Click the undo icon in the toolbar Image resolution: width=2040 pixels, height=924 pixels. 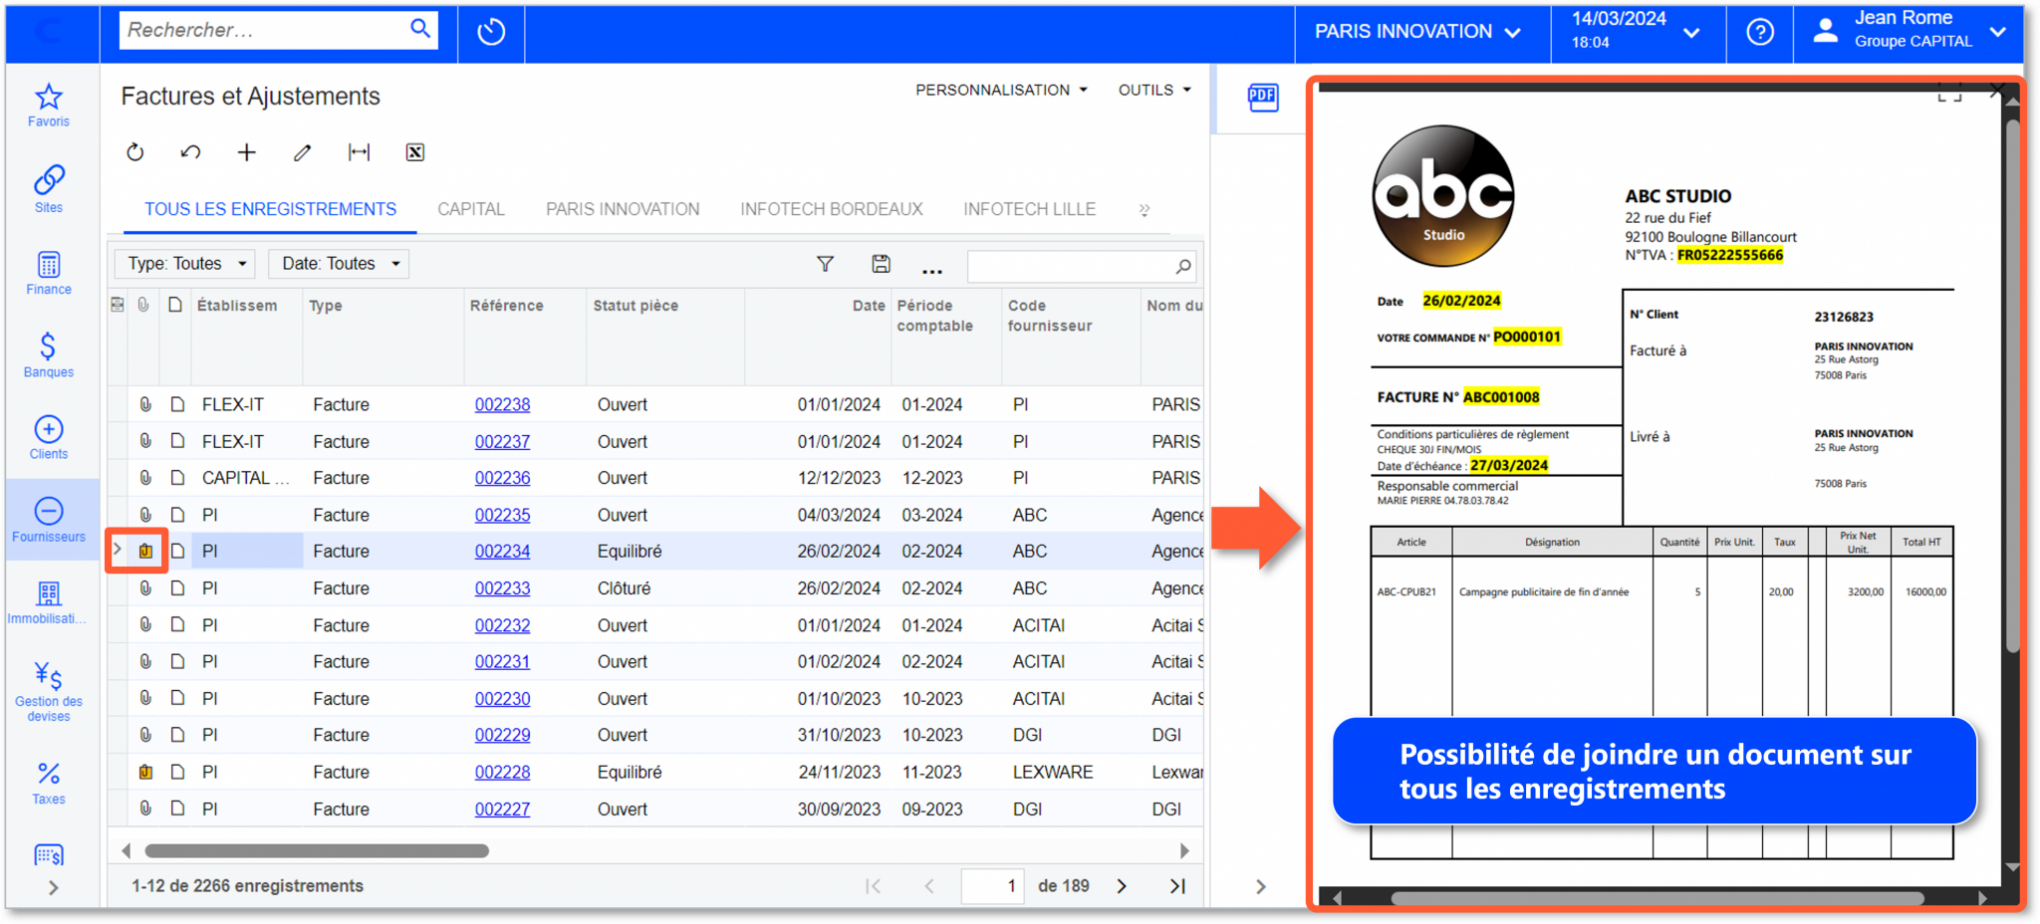click(190, 153)
